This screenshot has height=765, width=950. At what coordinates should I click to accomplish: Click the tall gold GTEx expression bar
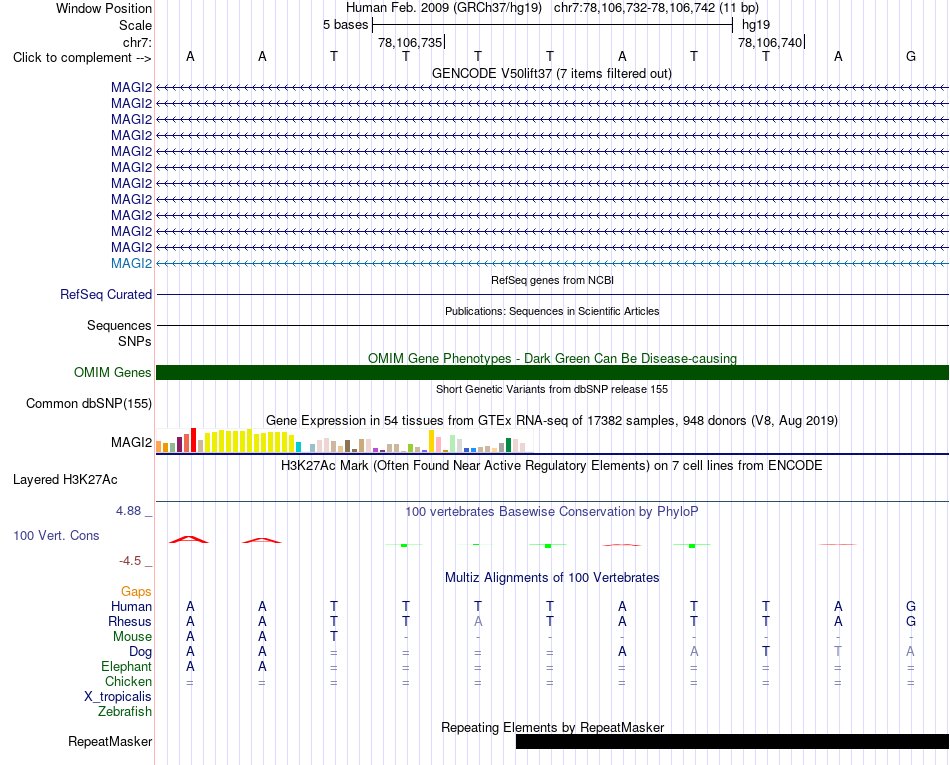(x=431, y=441)
